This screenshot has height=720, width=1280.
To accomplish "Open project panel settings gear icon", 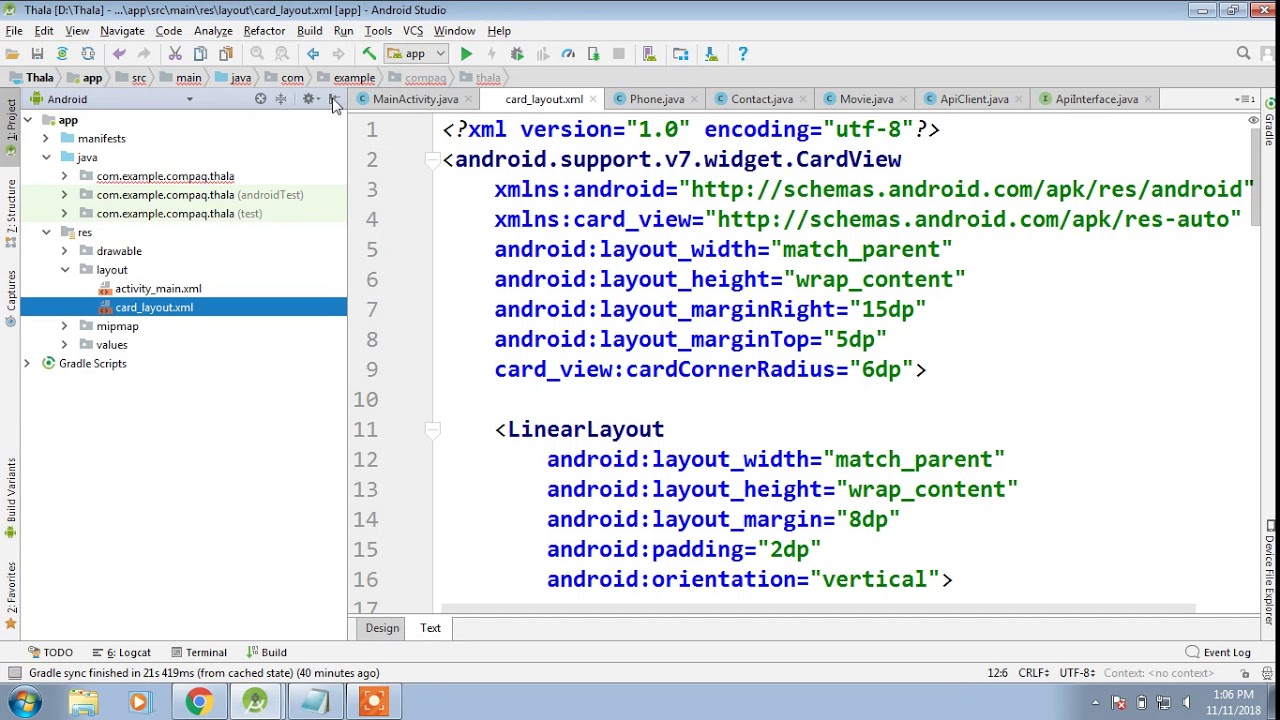I will 308,99.
